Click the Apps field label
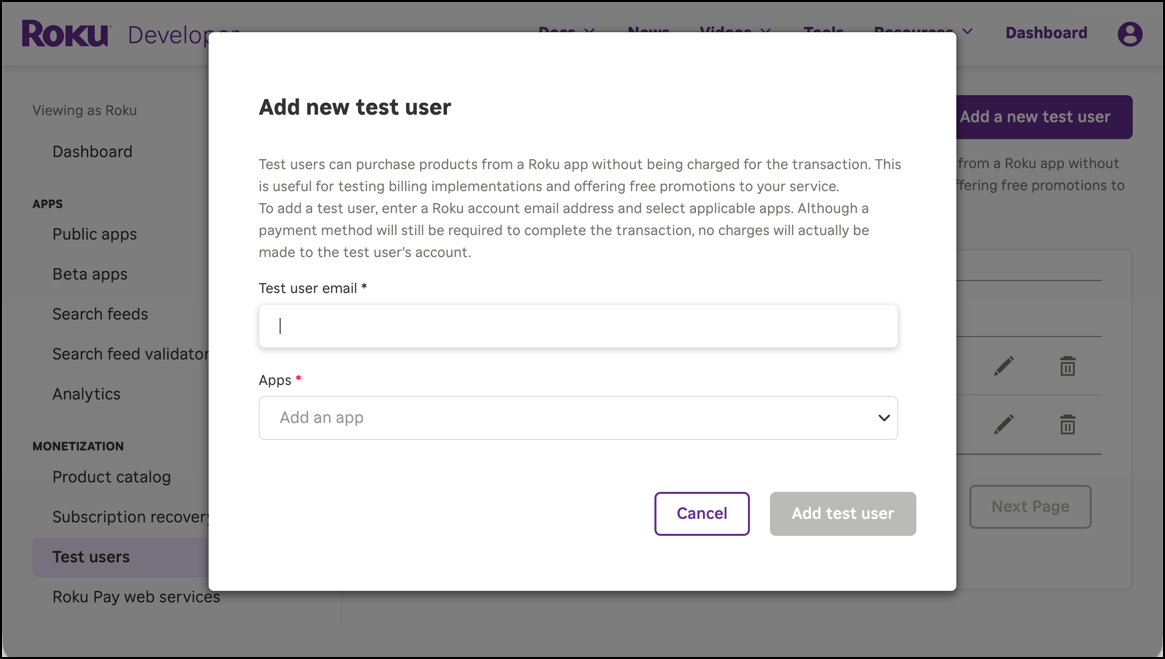The height and width of the screenshot is (659, 1165). (279, 380)
